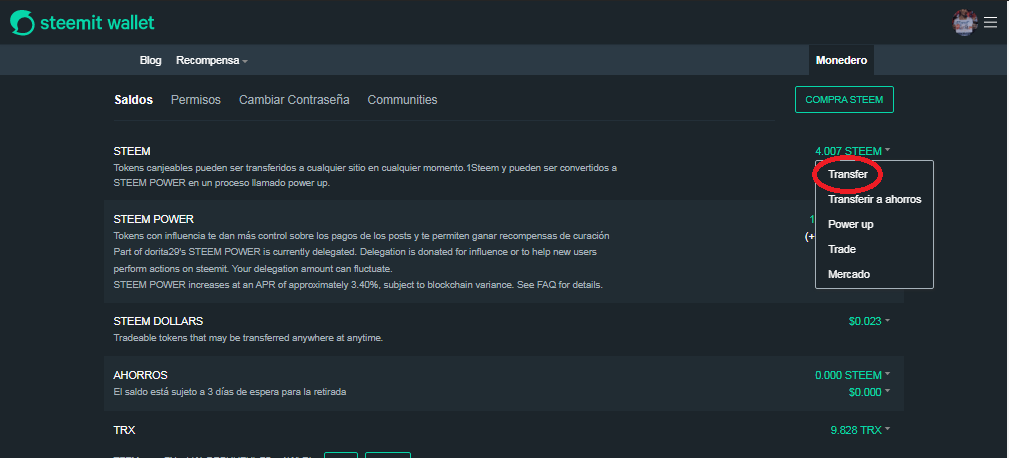Click the STEEM POWER heading

coord(154,219)
